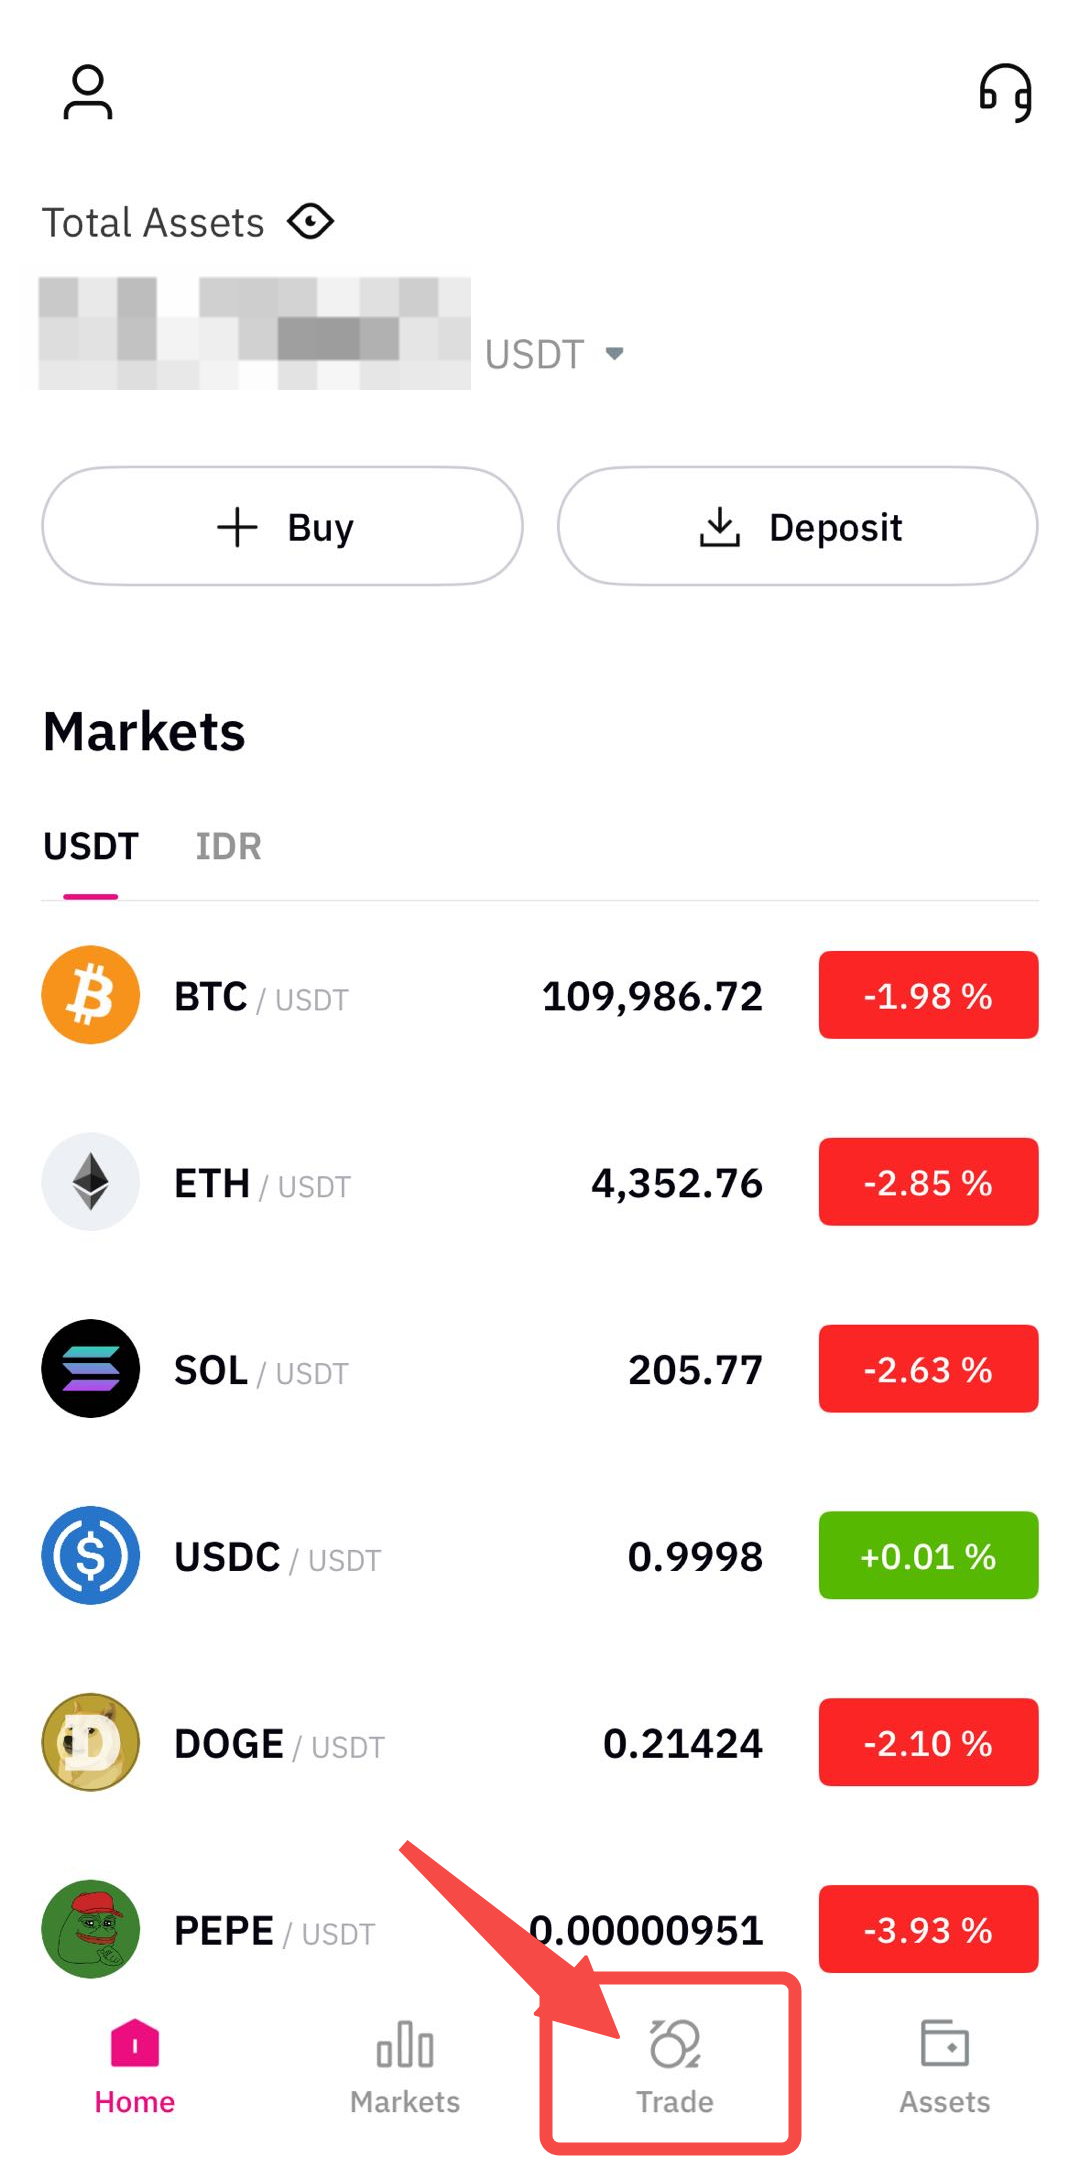Switch to the USDT markets tab
The height and width of the screenshot is (2167, 1078).
pos(91,847)
